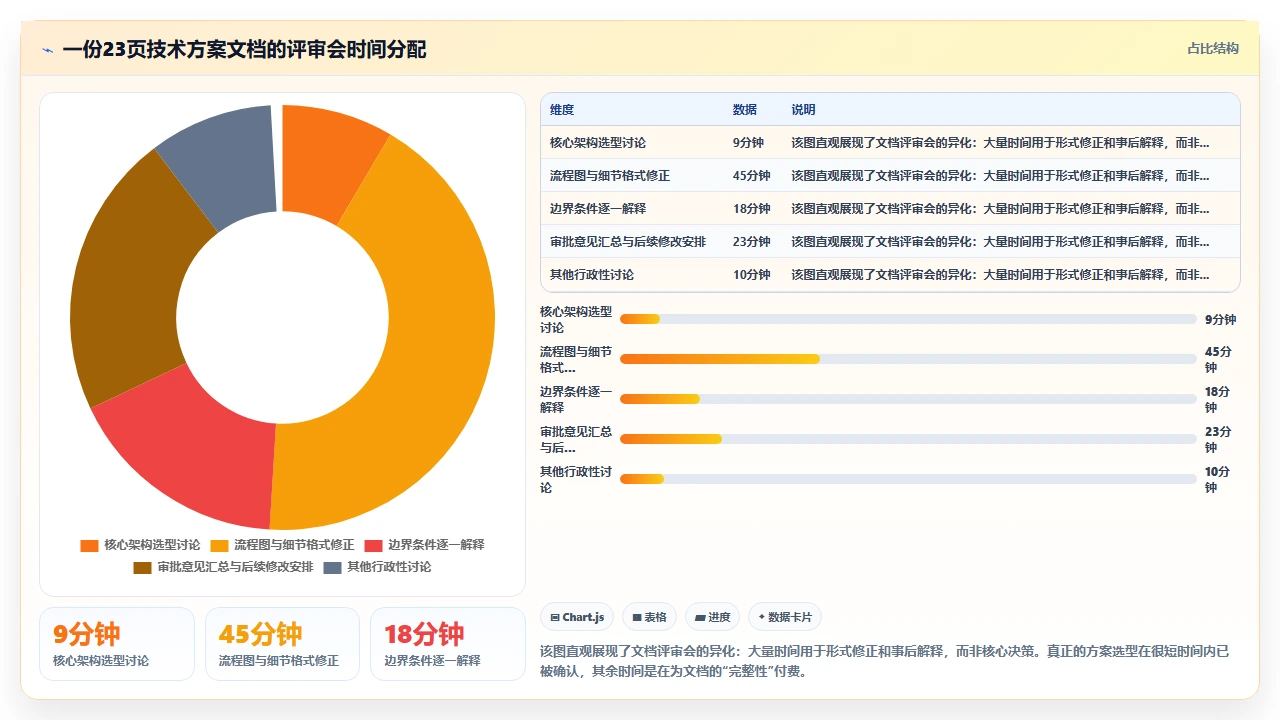Viewport: 1280px width, 720px height.
Task: Select the Chart.js chip
Action: pyautogui.click(x=577, y=617)
